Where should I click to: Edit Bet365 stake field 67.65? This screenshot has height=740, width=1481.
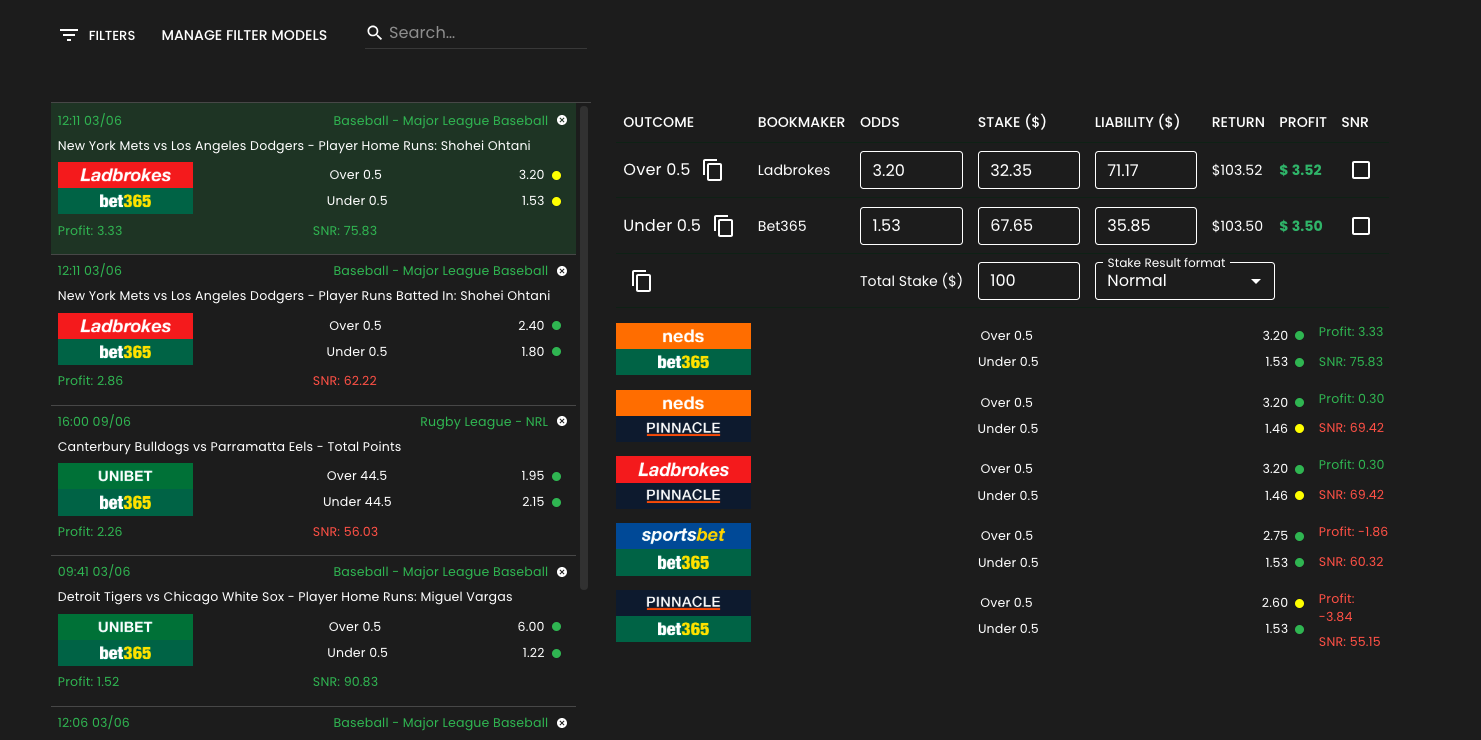point(1029,226)
